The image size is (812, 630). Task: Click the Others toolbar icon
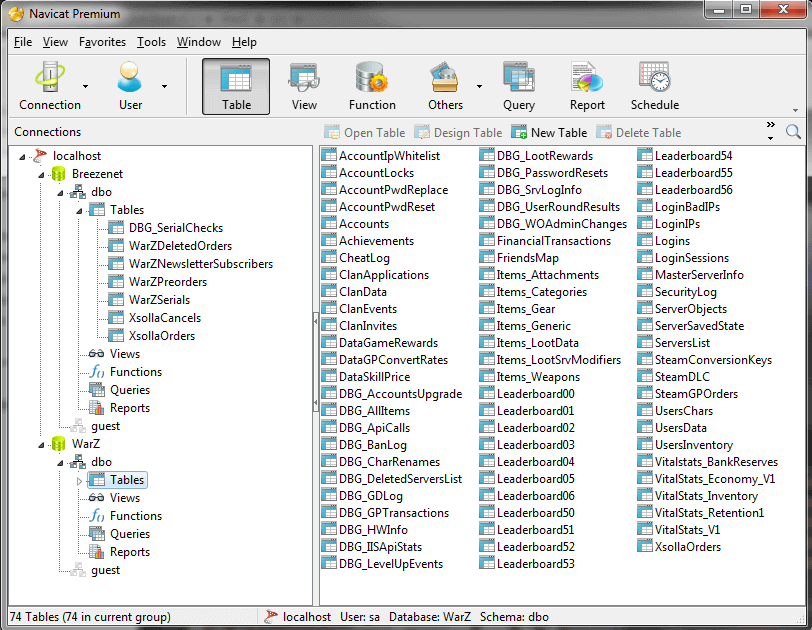click(x=445, y=86)
